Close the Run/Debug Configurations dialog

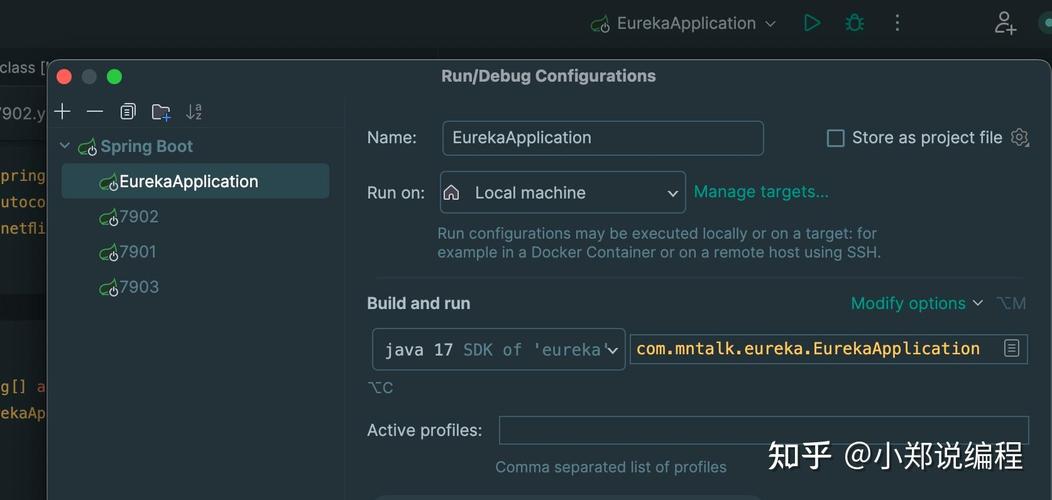tap(64, 77)
